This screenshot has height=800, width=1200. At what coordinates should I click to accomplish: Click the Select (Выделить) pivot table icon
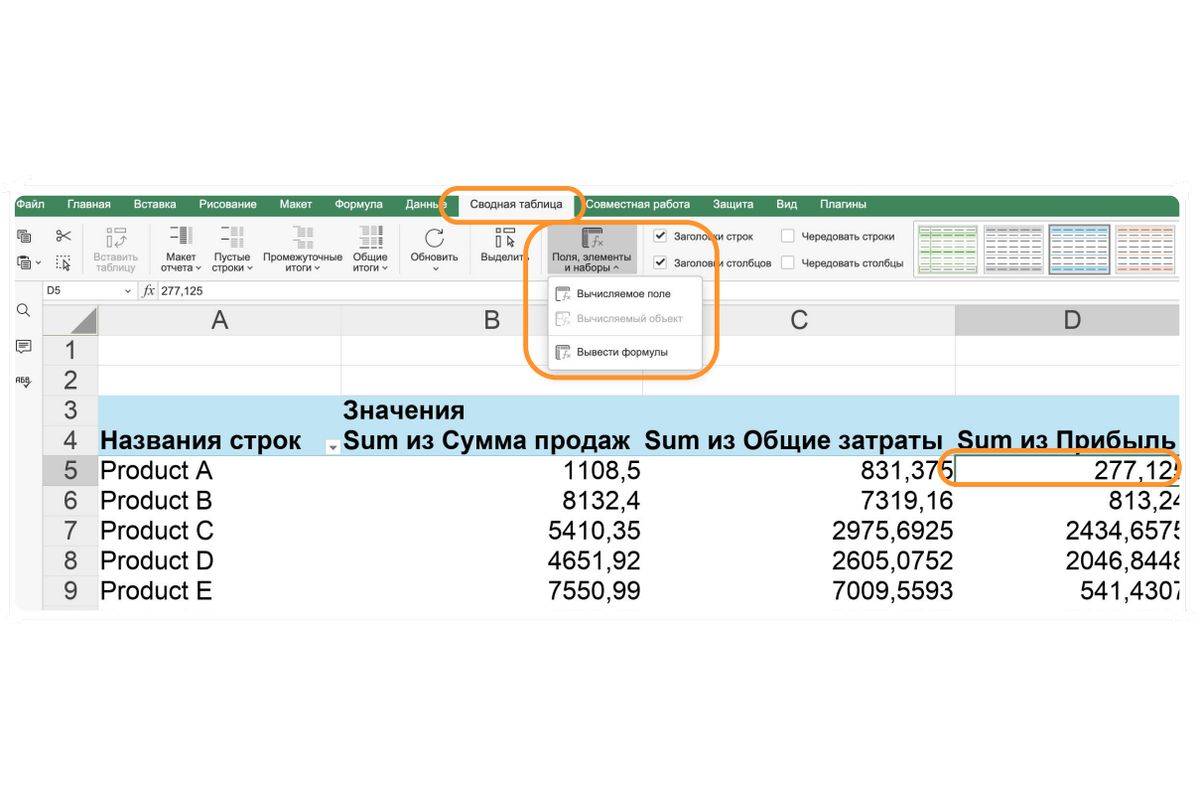pyautogui.click(x=505, y=239)
